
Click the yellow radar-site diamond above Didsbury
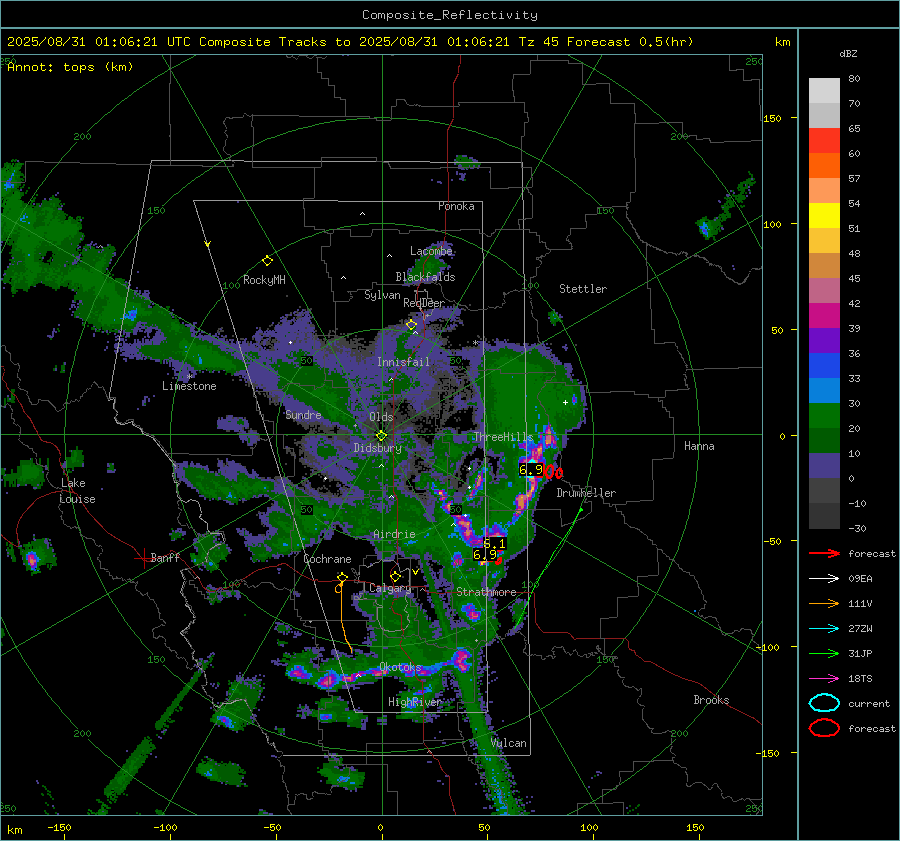(381, 436)
